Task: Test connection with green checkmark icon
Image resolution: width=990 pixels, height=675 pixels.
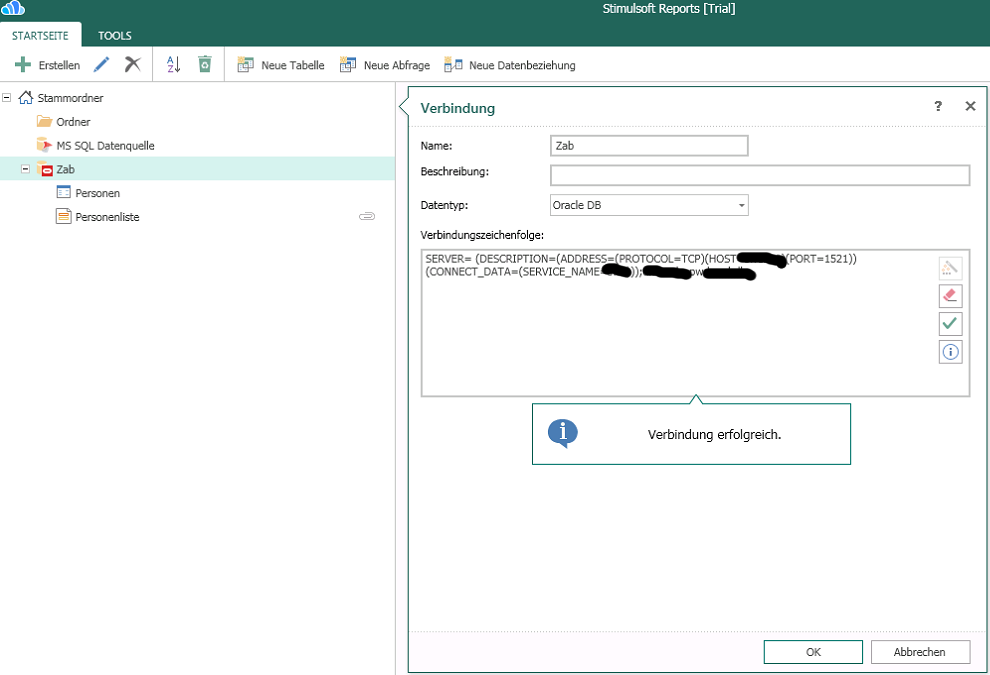Action: tap(950, 323)
